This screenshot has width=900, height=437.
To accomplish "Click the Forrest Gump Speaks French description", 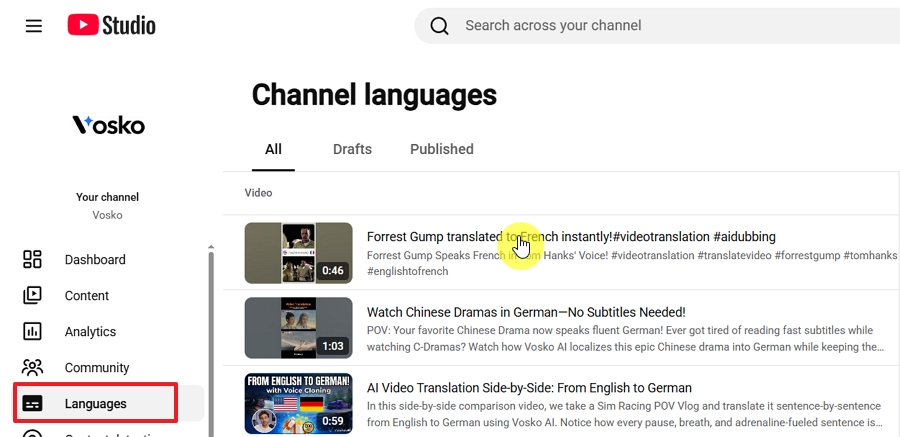I will click(632, 263).
